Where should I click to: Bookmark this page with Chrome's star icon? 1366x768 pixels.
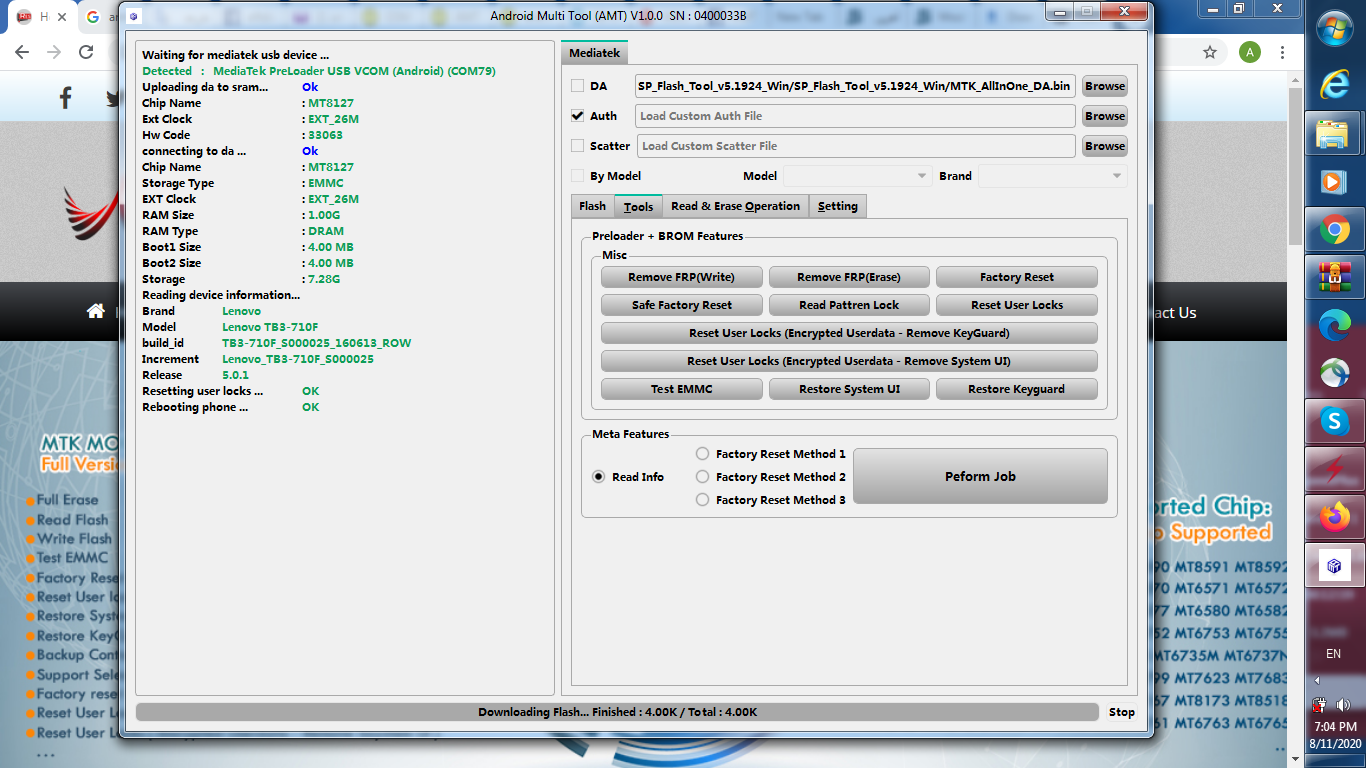(1210, 52)
